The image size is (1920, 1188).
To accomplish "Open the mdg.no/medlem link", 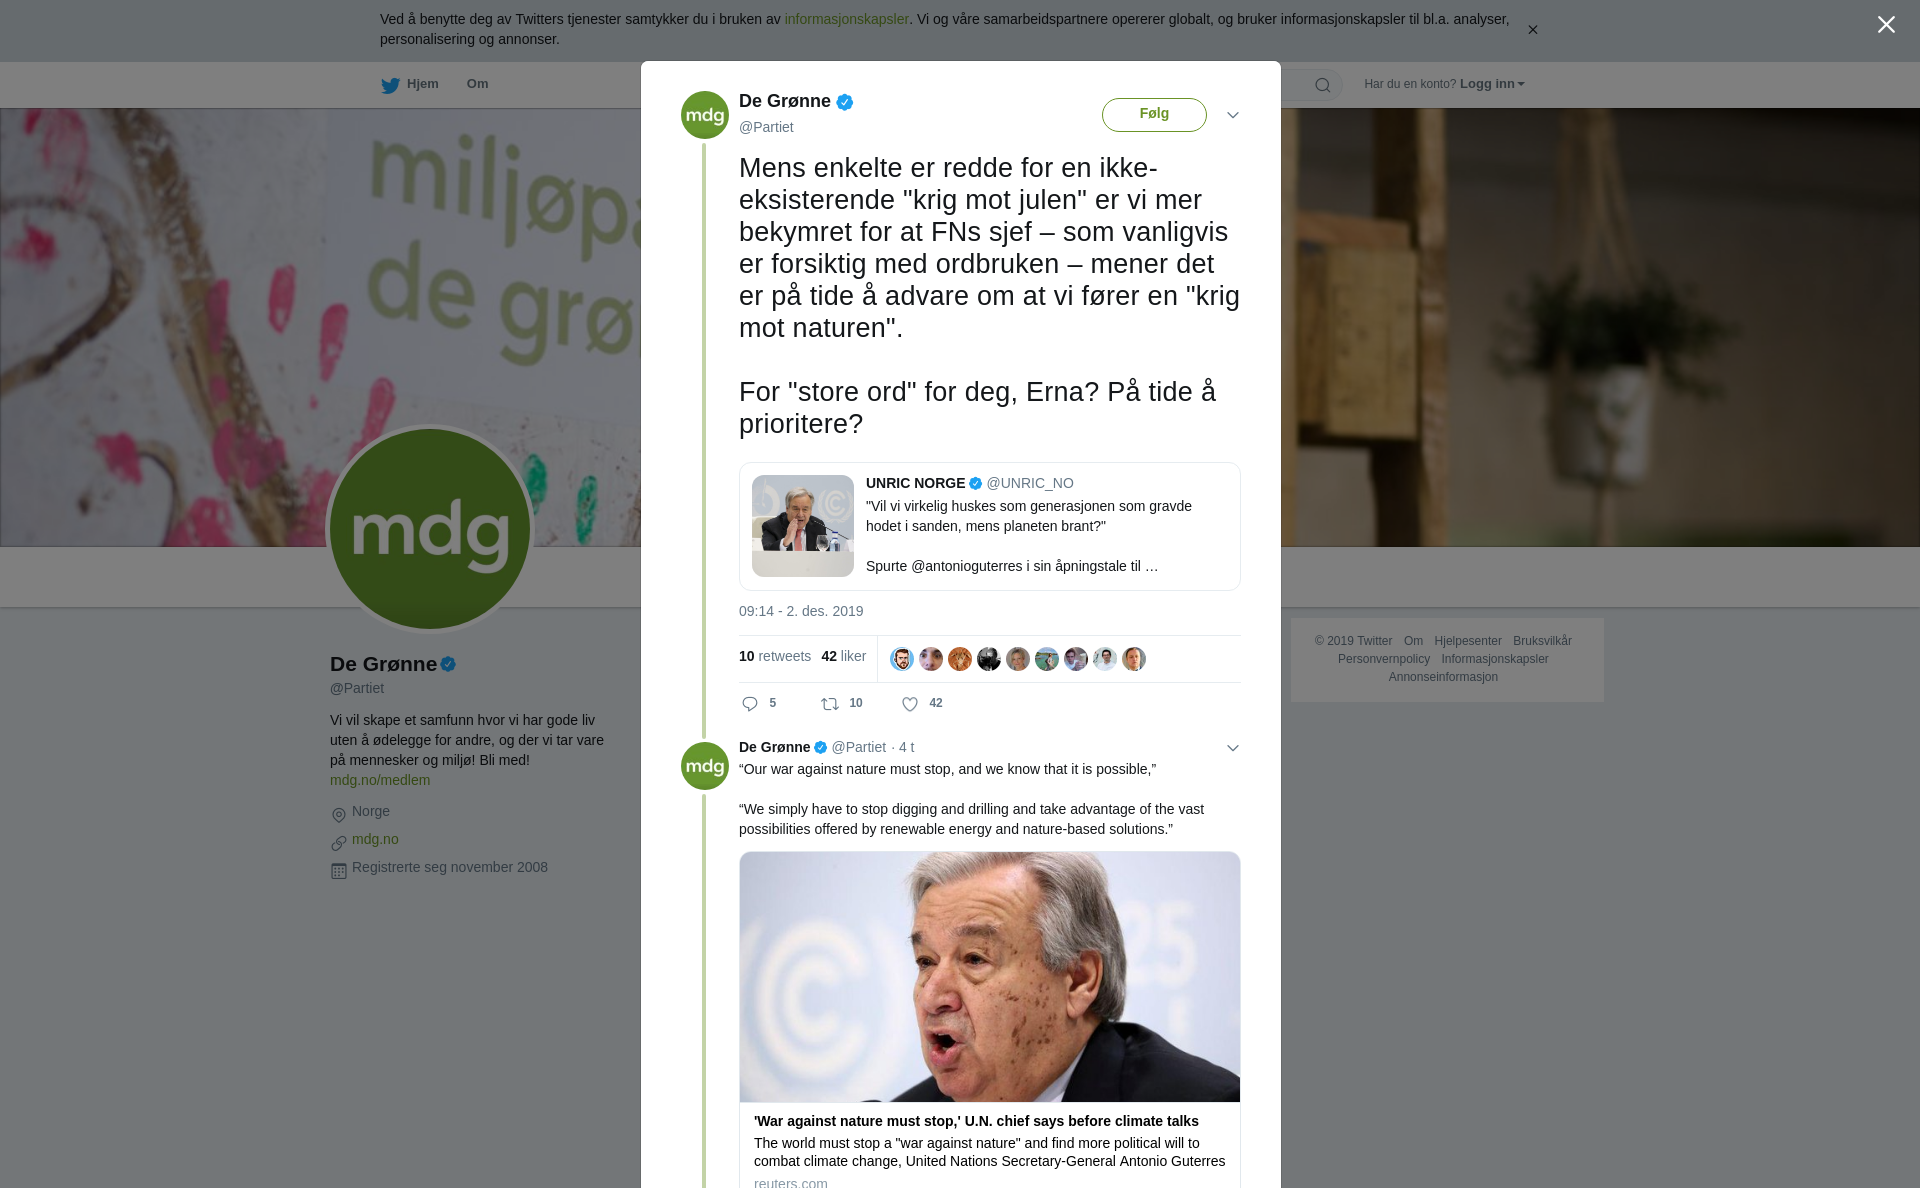I will click(x=380, y=780).
